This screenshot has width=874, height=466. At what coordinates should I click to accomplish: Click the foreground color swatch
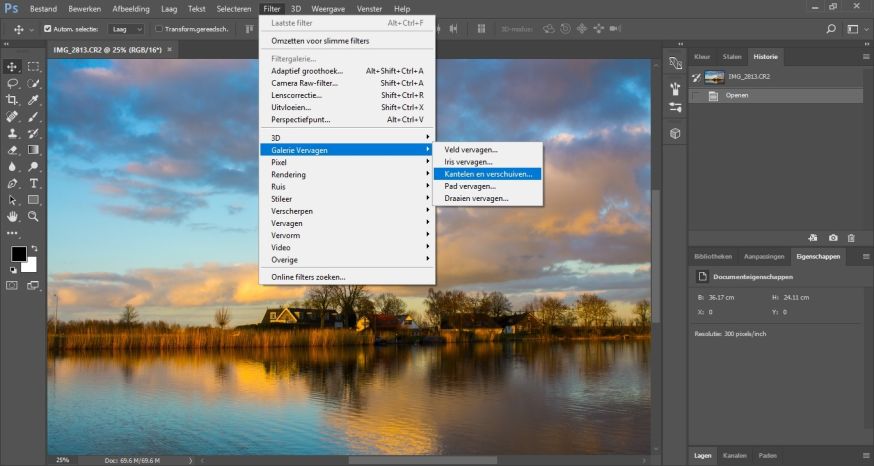coord(19,254)
